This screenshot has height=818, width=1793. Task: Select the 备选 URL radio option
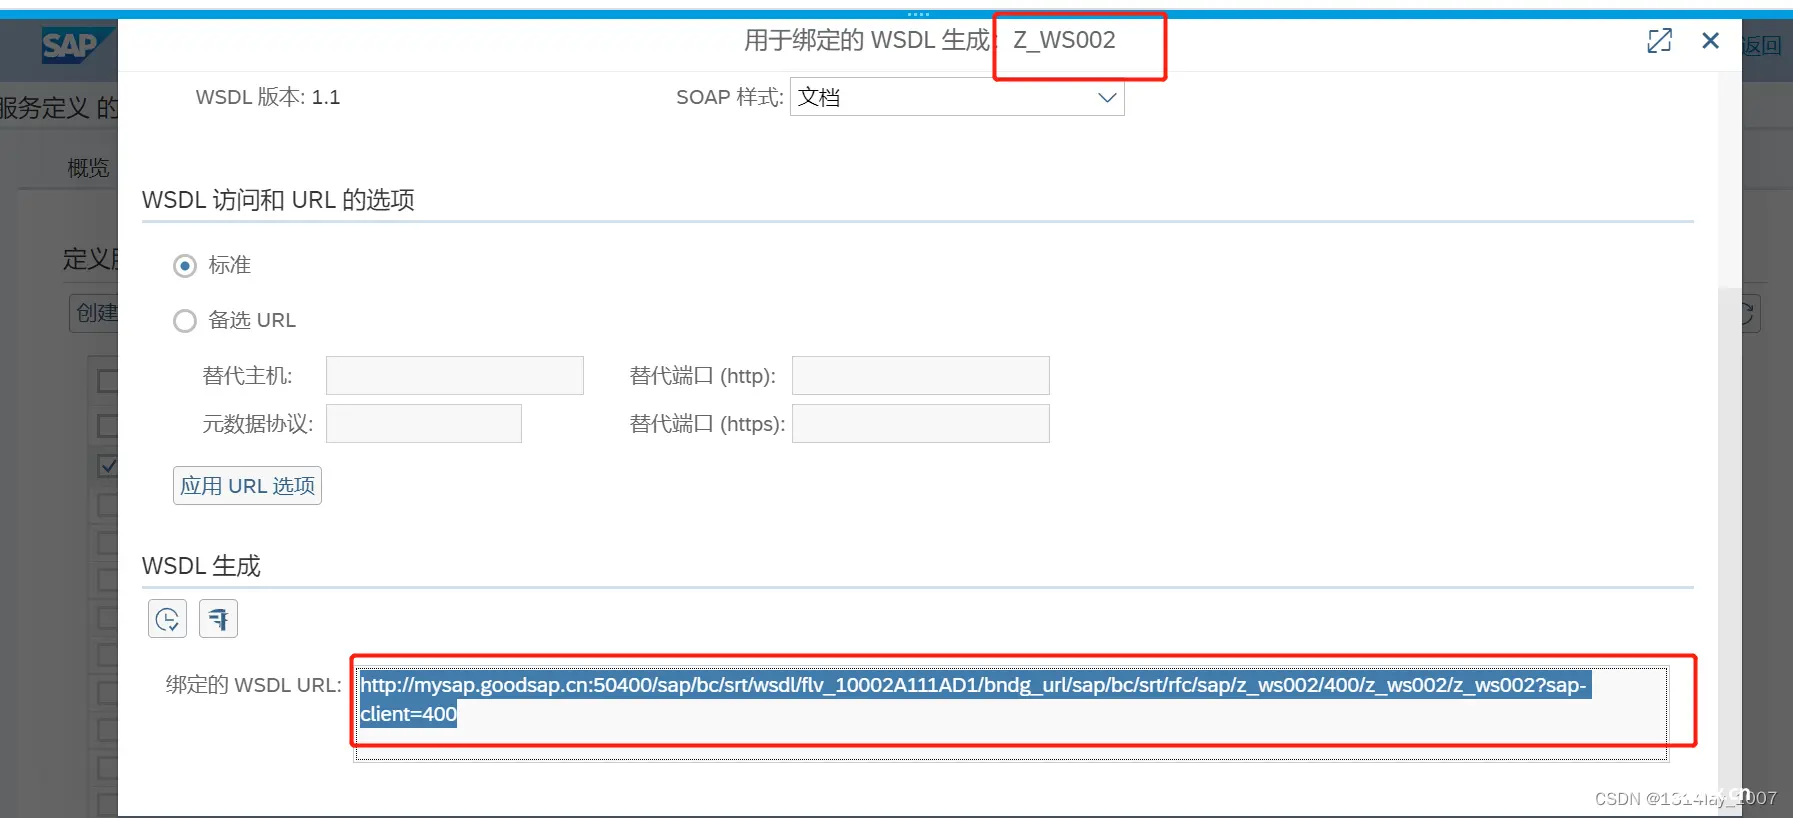pyautogui.click(x=185, y=321)
